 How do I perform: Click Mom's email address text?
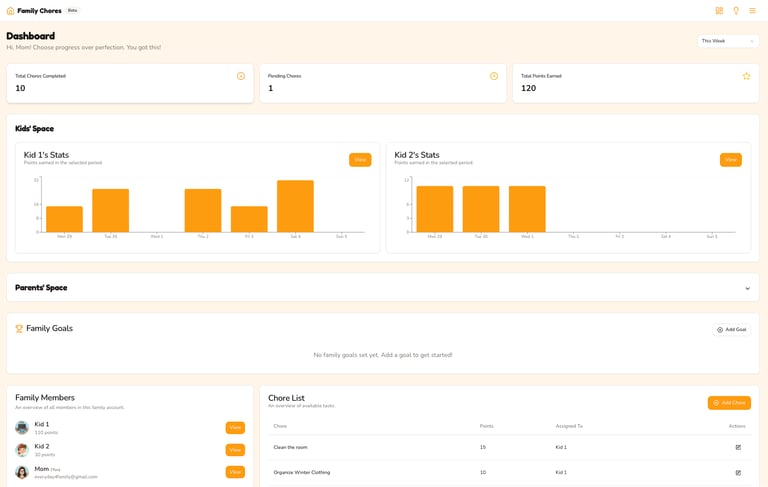(x=66, y=477)
